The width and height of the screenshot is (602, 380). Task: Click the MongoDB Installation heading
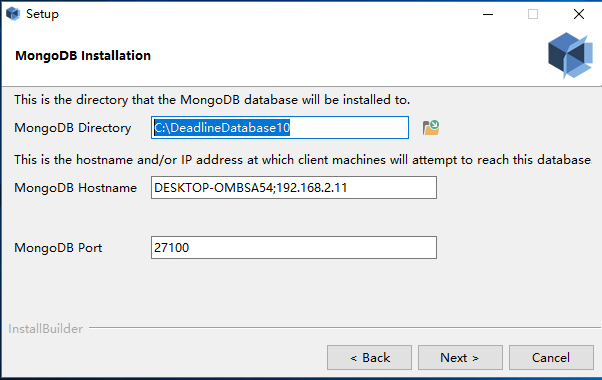83,56
